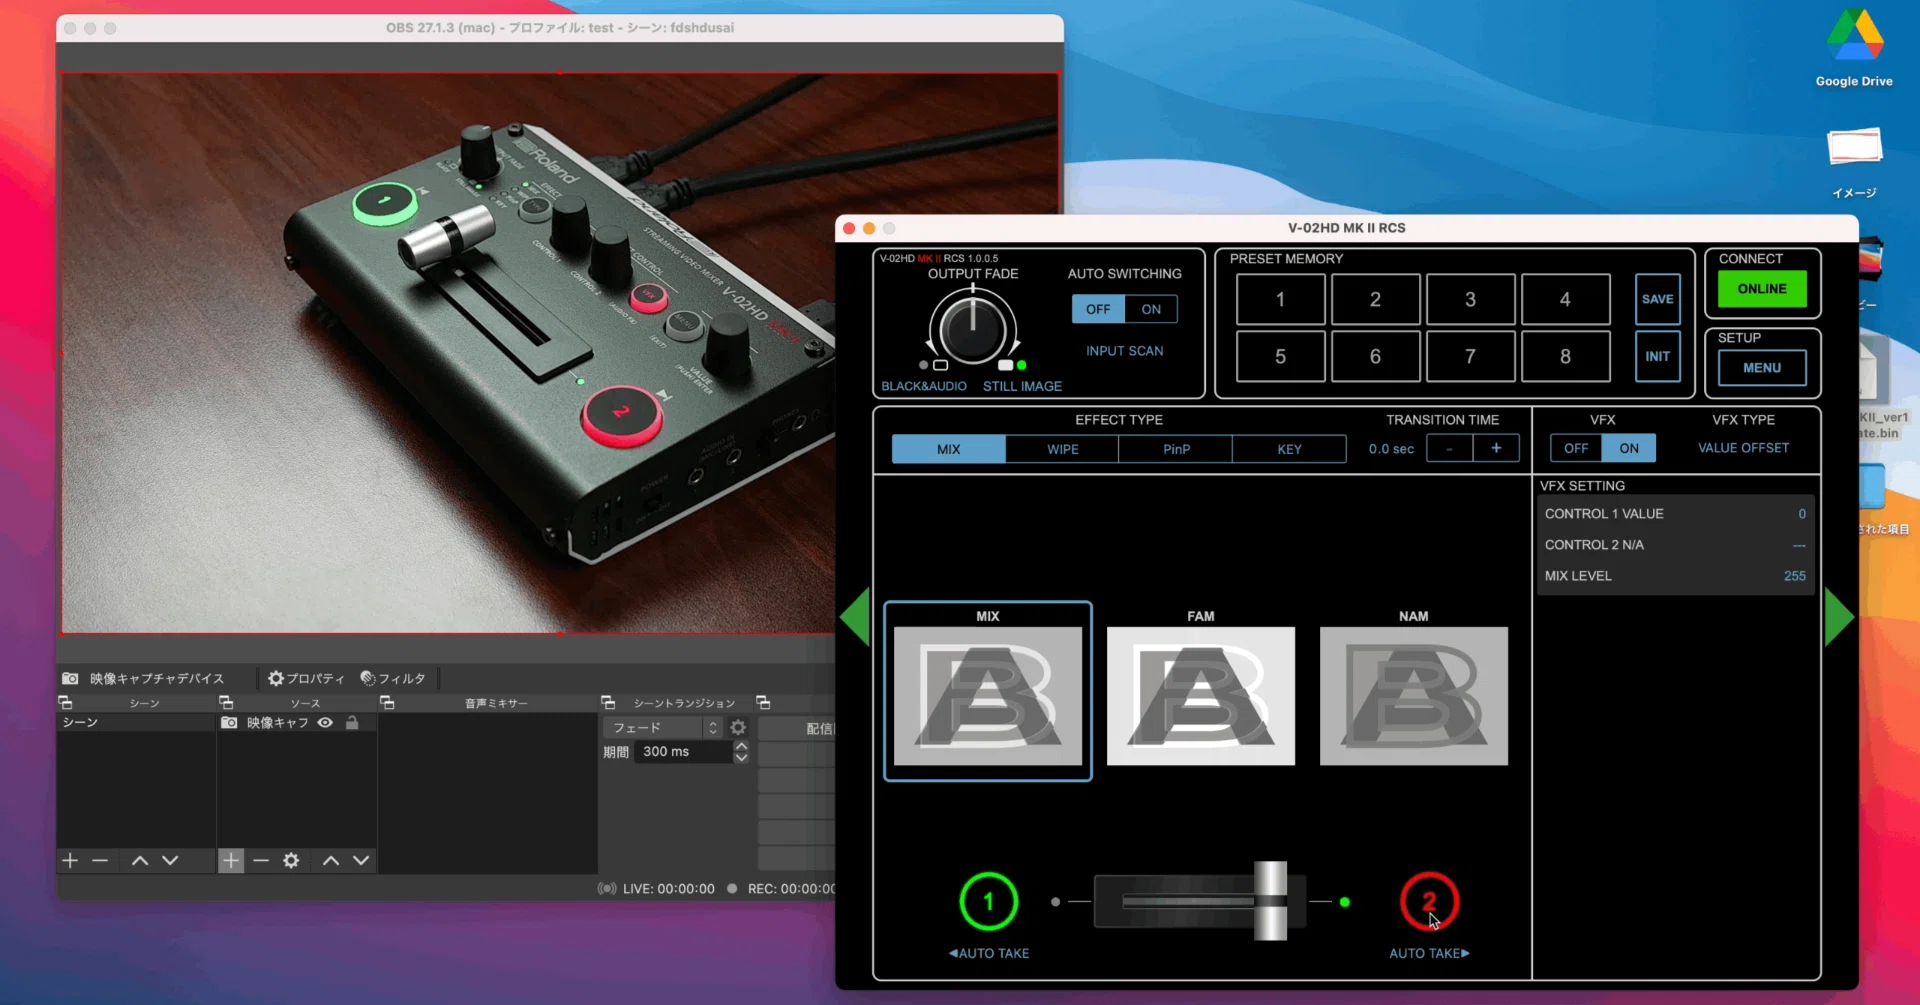
Task: Open the SETUP MENU button
Action: coord(1762,368)
